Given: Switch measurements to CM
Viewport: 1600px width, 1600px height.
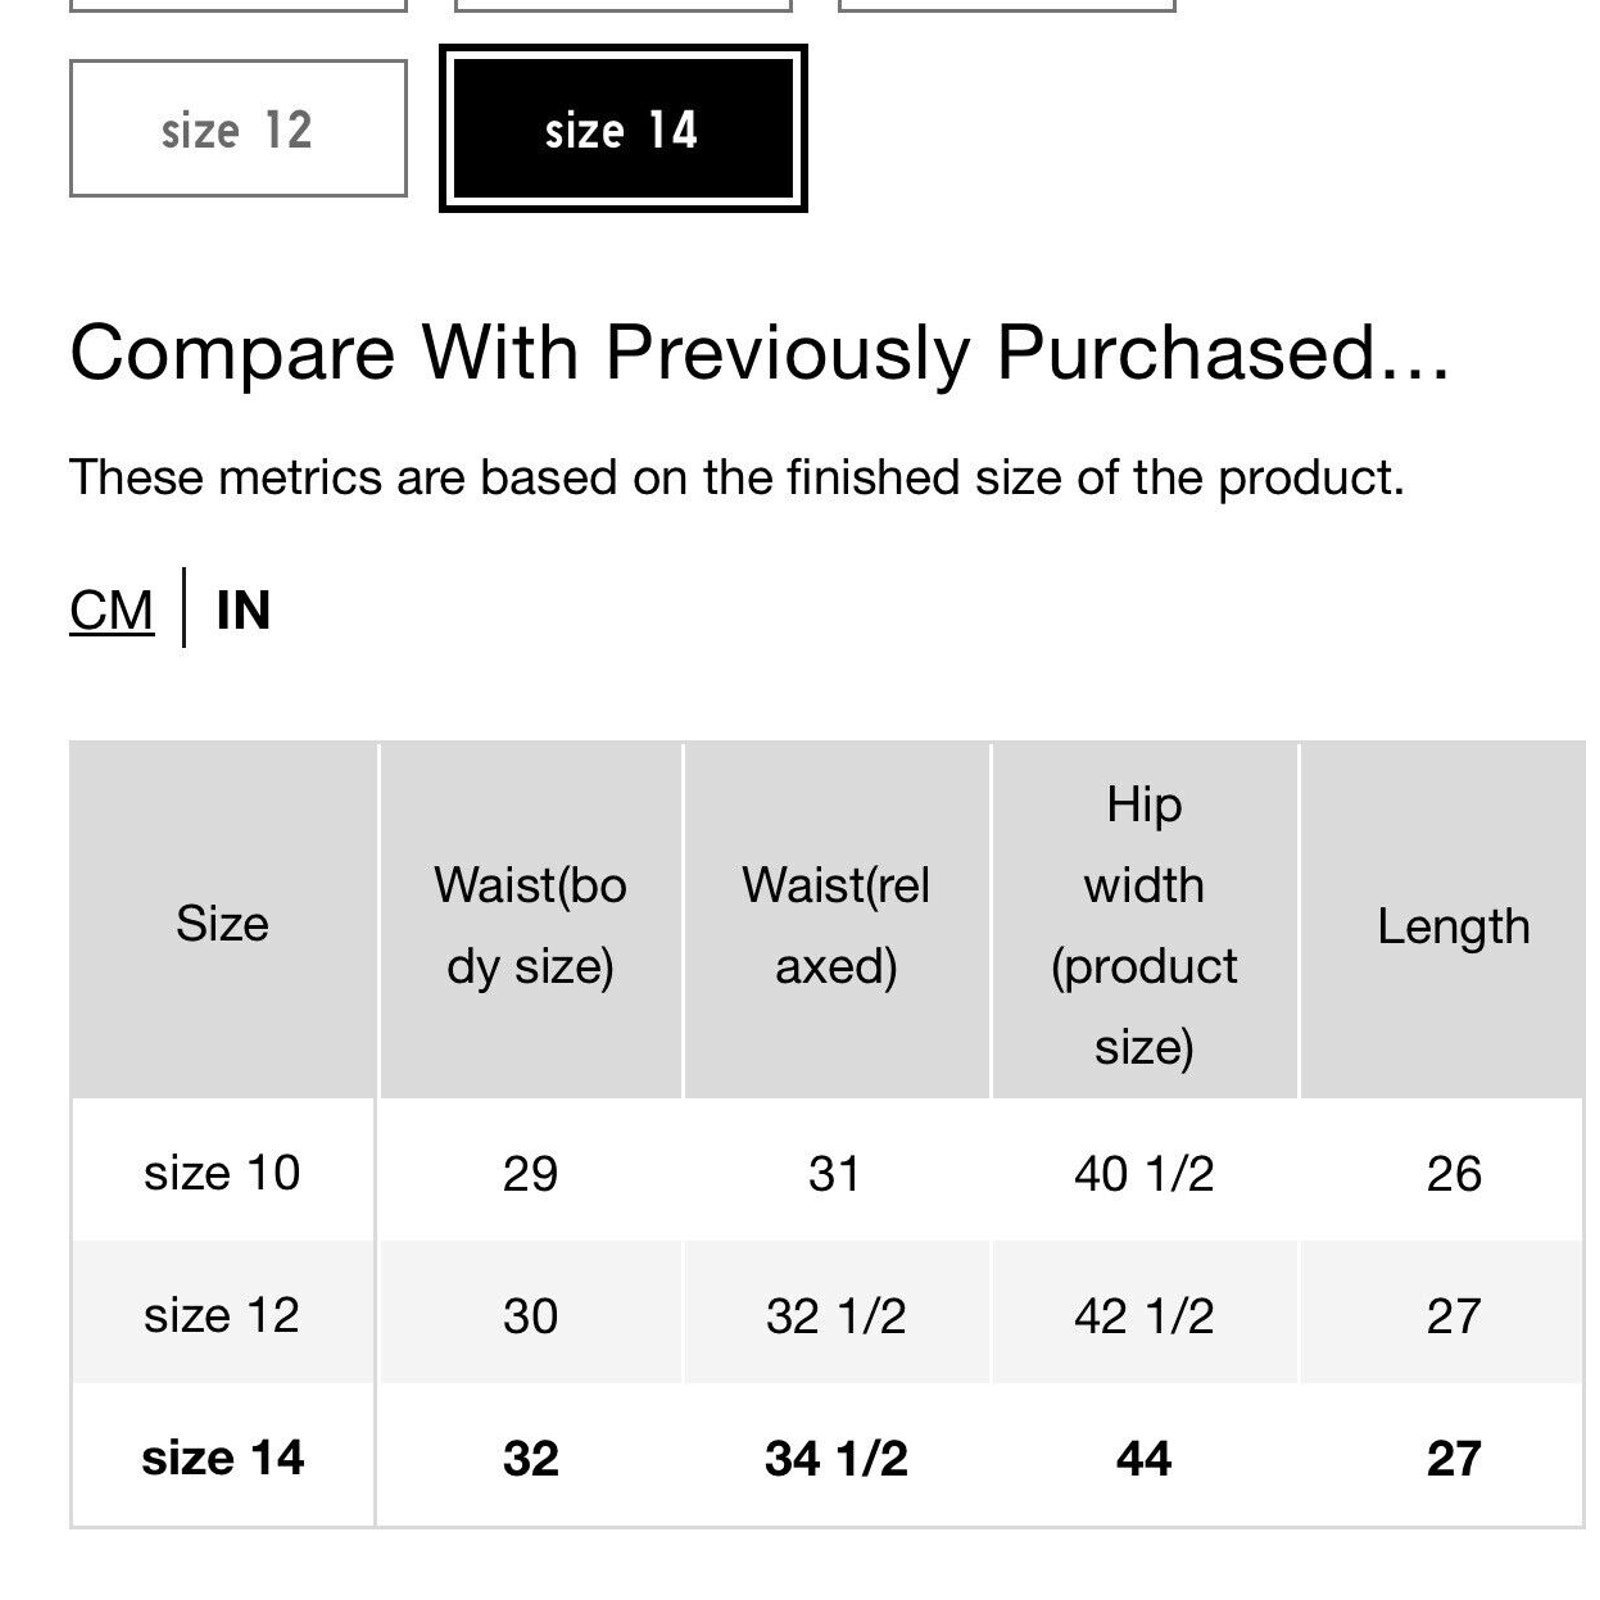Looking at the screenshot, I should point(111,609).
